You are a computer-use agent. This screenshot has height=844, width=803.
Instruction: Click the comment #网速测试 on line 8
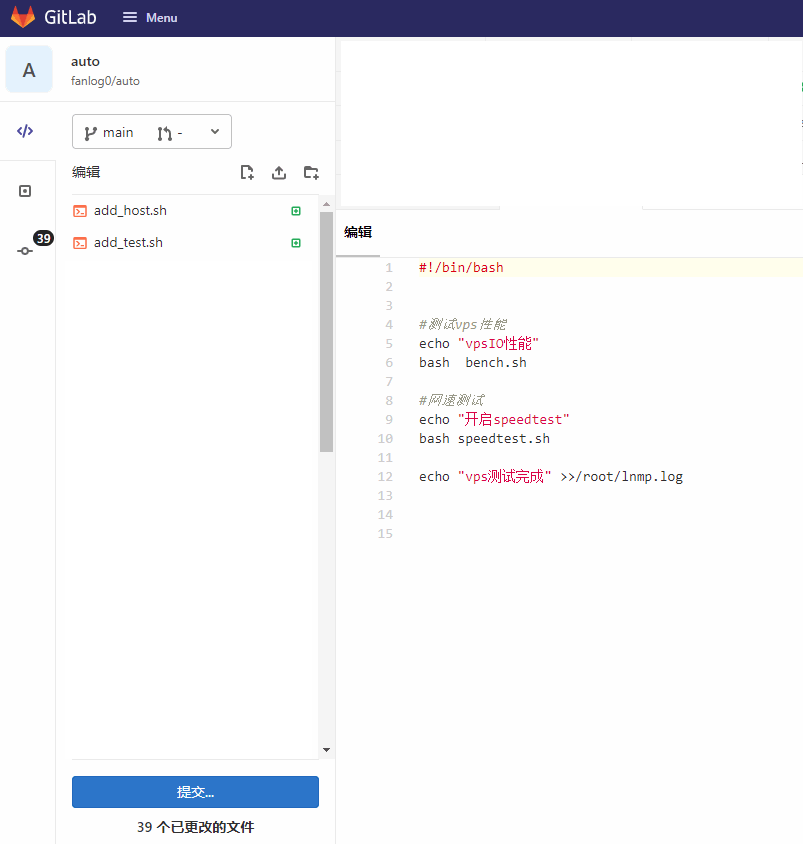[x=452, y=400]
